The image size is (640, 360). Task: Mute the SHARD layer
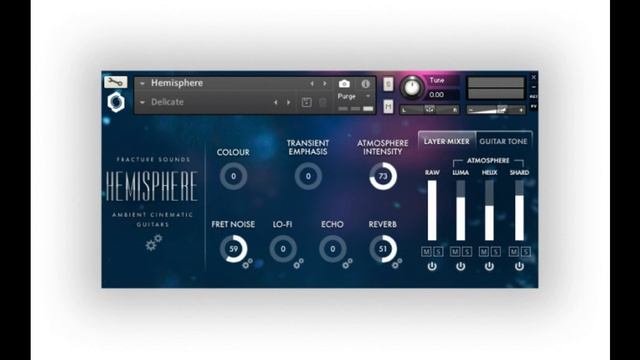(x=514, y=251)
